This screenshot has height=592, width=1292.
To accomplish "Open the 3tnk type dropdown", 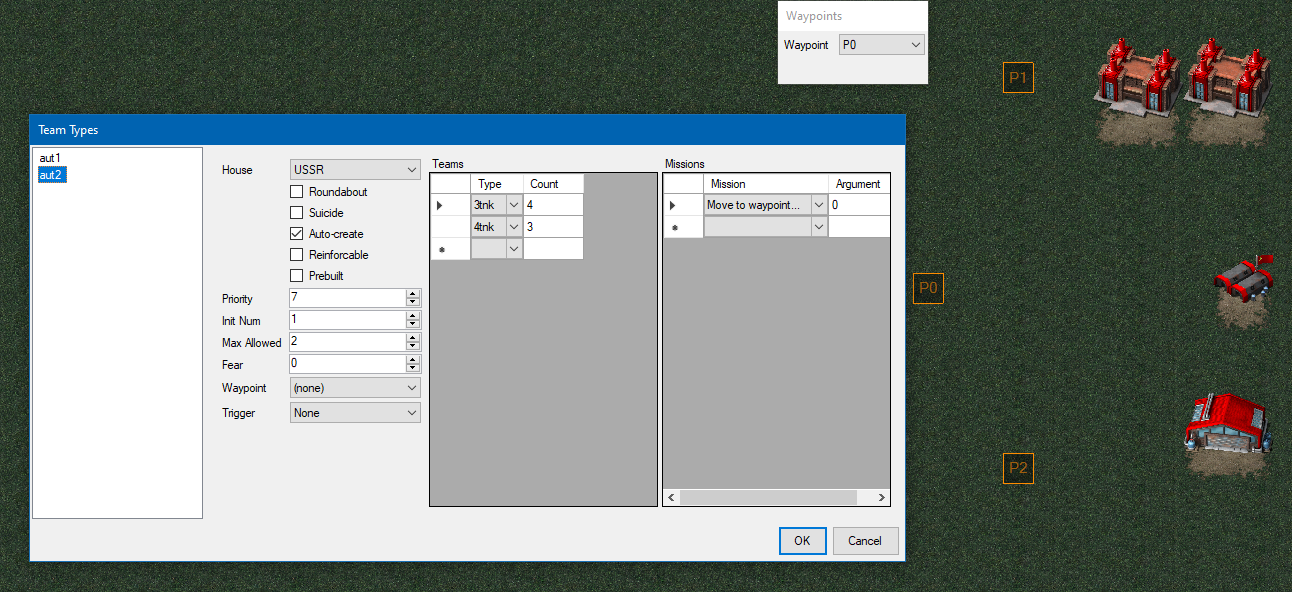I will (x=514, y=205).
